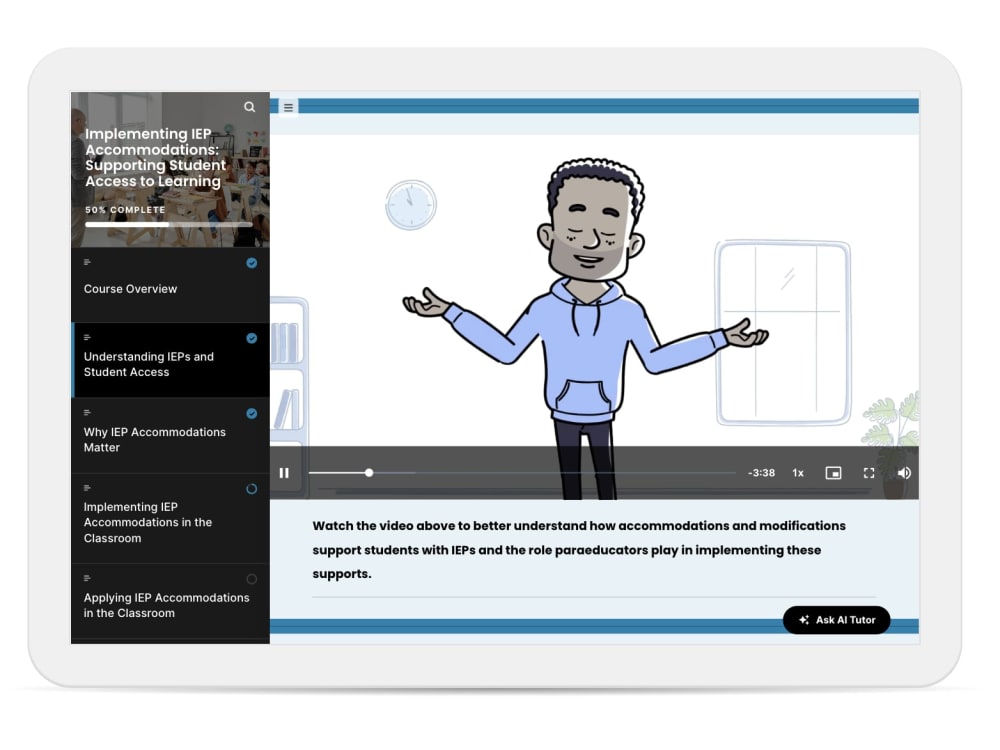Click lesson-type icon above Implementing IEP Accommodations
The height and width of the screenshot is (750, 1000).
click(x=87, y=488)
